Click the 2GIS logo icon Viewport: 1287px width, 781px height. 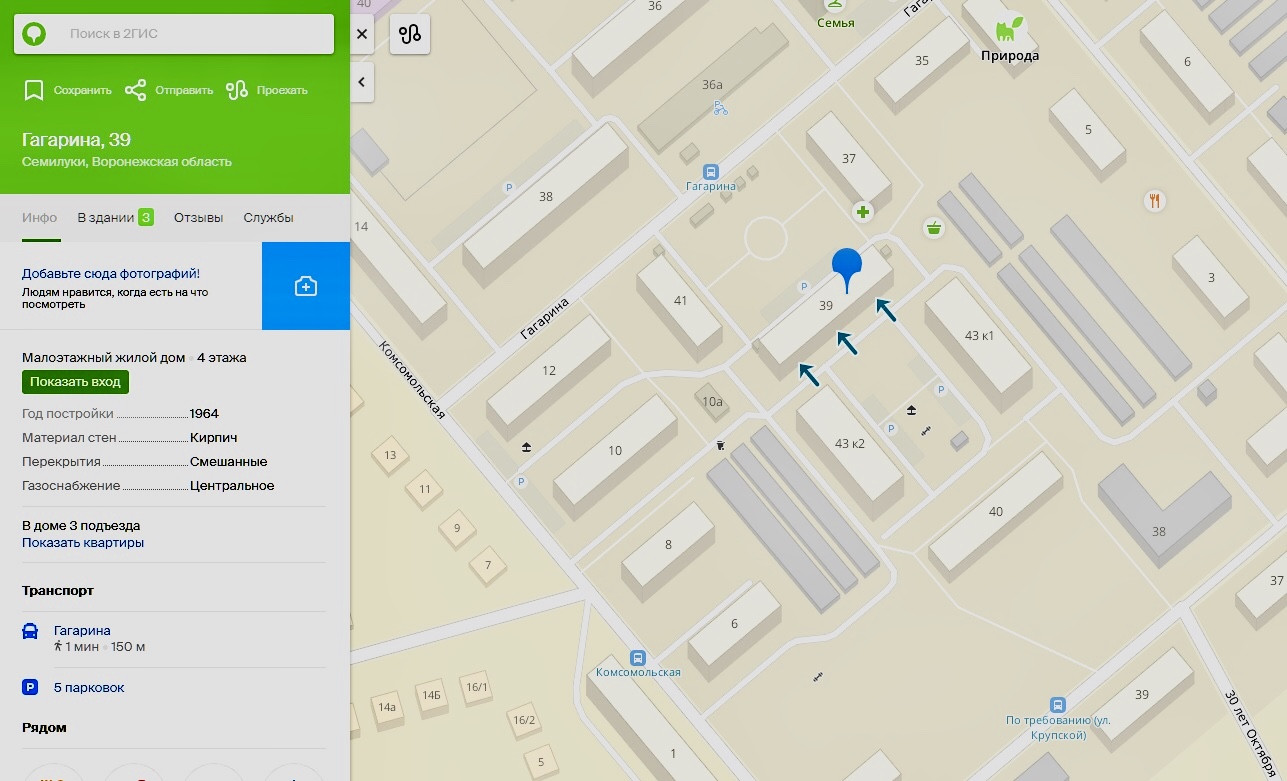tap(34, 34)
